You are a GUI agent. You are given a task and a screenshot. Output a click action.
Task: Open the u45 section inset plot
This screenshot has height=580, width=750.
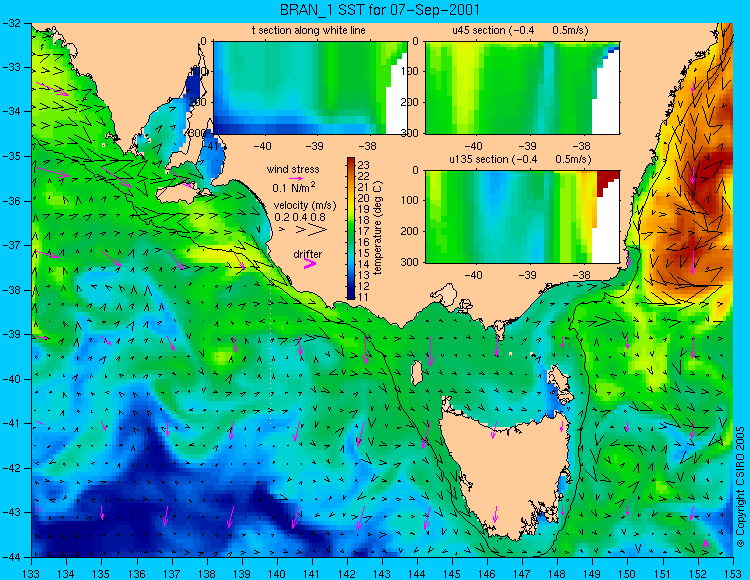[x=522, y=88]
